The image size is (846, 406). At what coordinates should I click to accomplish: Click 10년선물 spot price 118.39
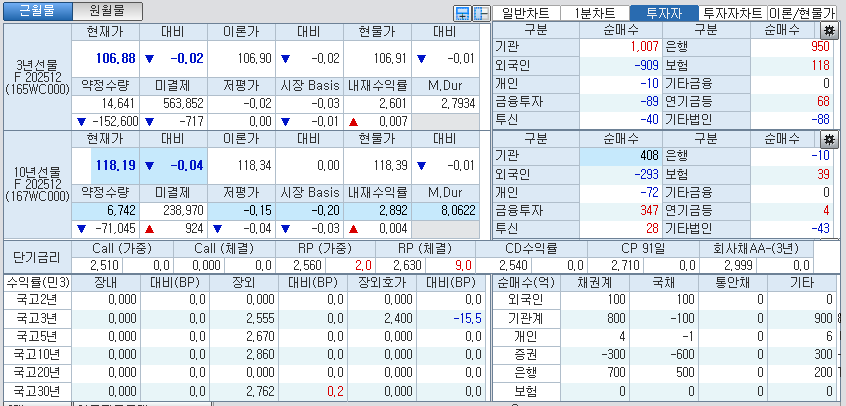coord(390,166)
